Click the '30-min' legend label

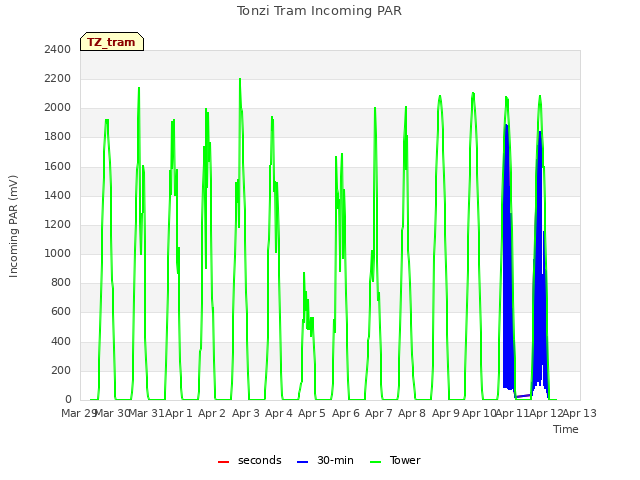[x=335, y=460]
